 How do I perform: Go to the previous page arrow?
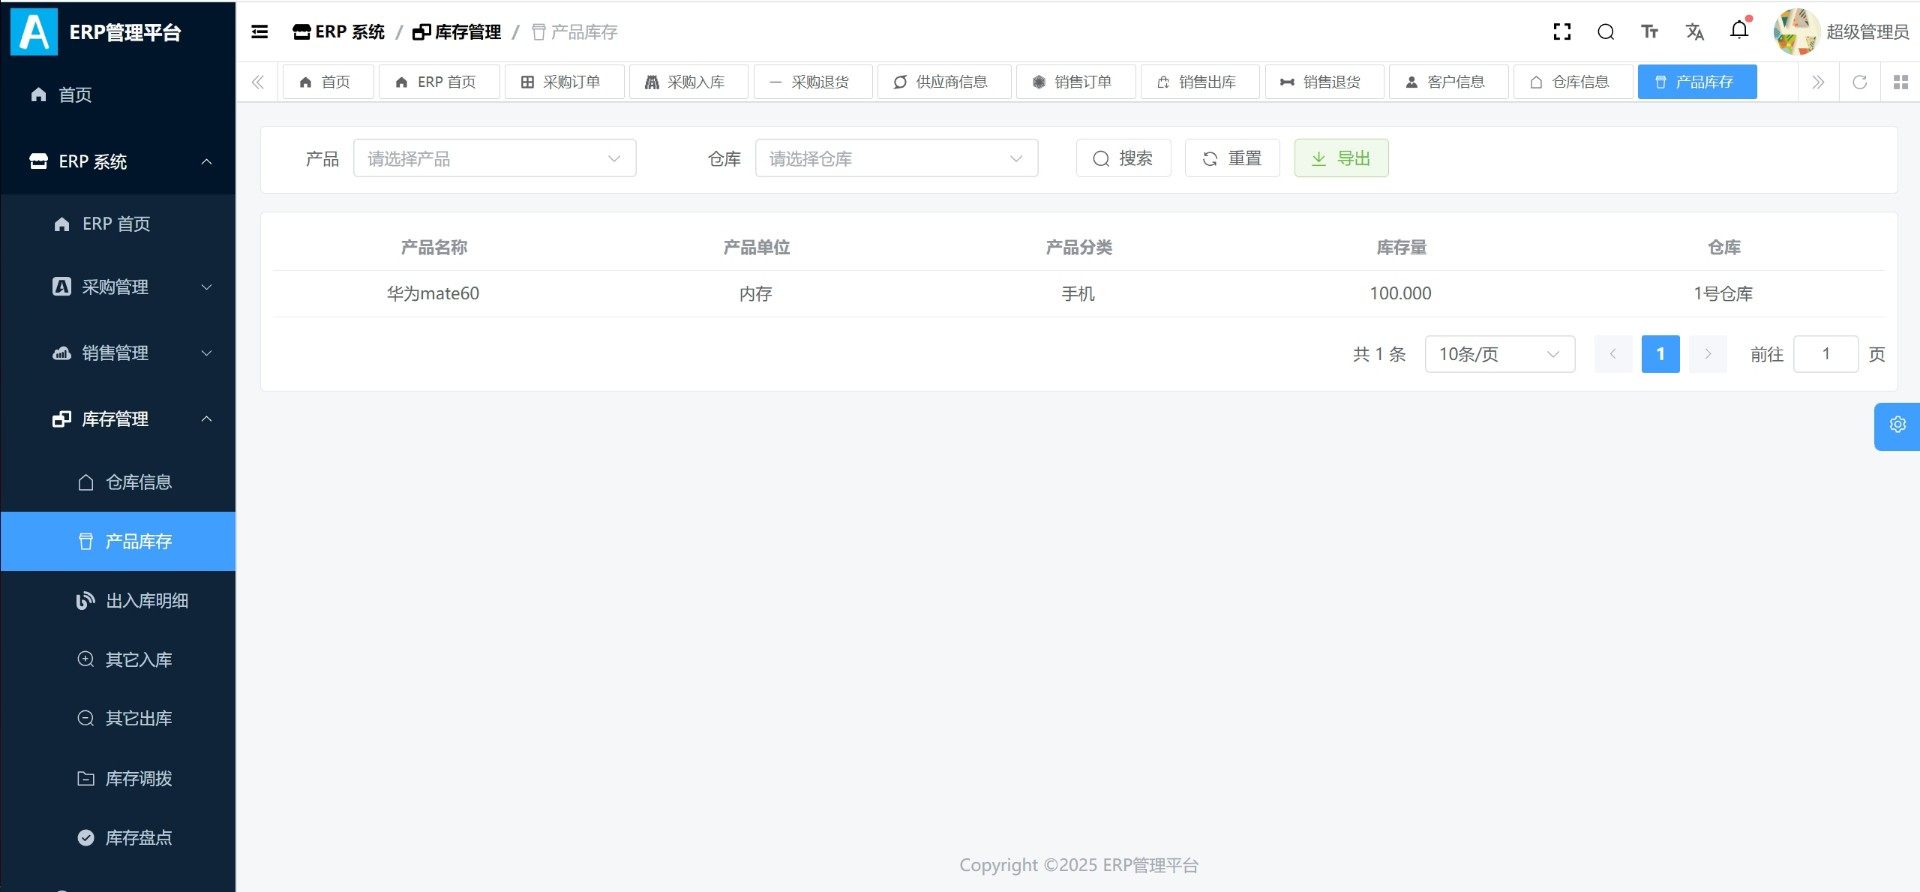[1613, 354]
